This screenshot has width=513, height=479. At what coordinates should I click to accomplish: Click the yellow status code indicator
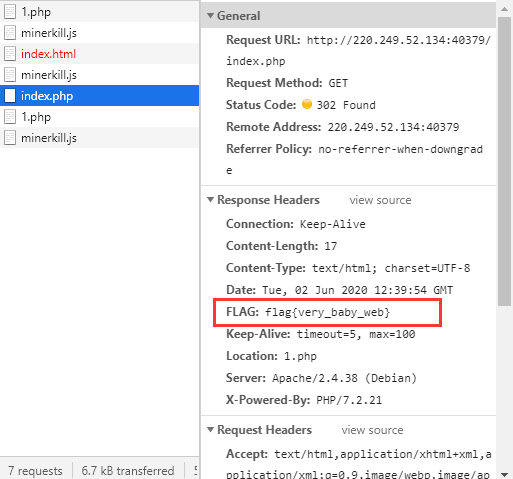pos(307,104)
